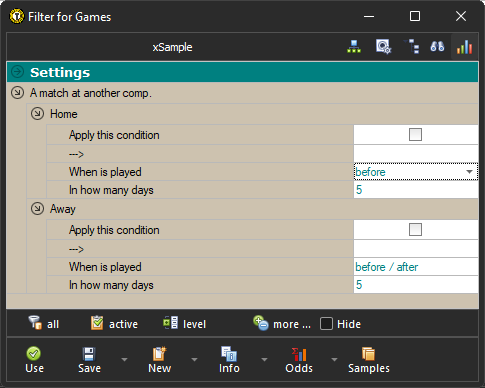Collapse the Settings header arrow icon
Screen dimensions: 485x388
point(17,72)
